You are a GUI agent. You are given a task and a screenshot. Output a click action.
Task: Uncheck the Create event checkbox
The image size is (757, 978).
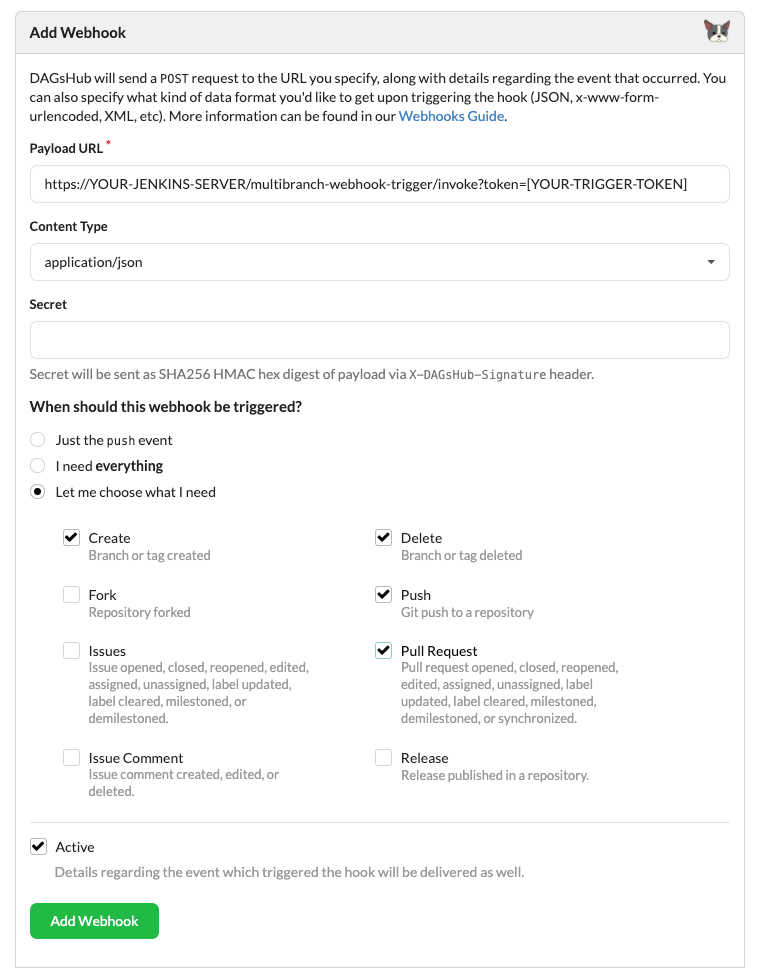(71, 537)
